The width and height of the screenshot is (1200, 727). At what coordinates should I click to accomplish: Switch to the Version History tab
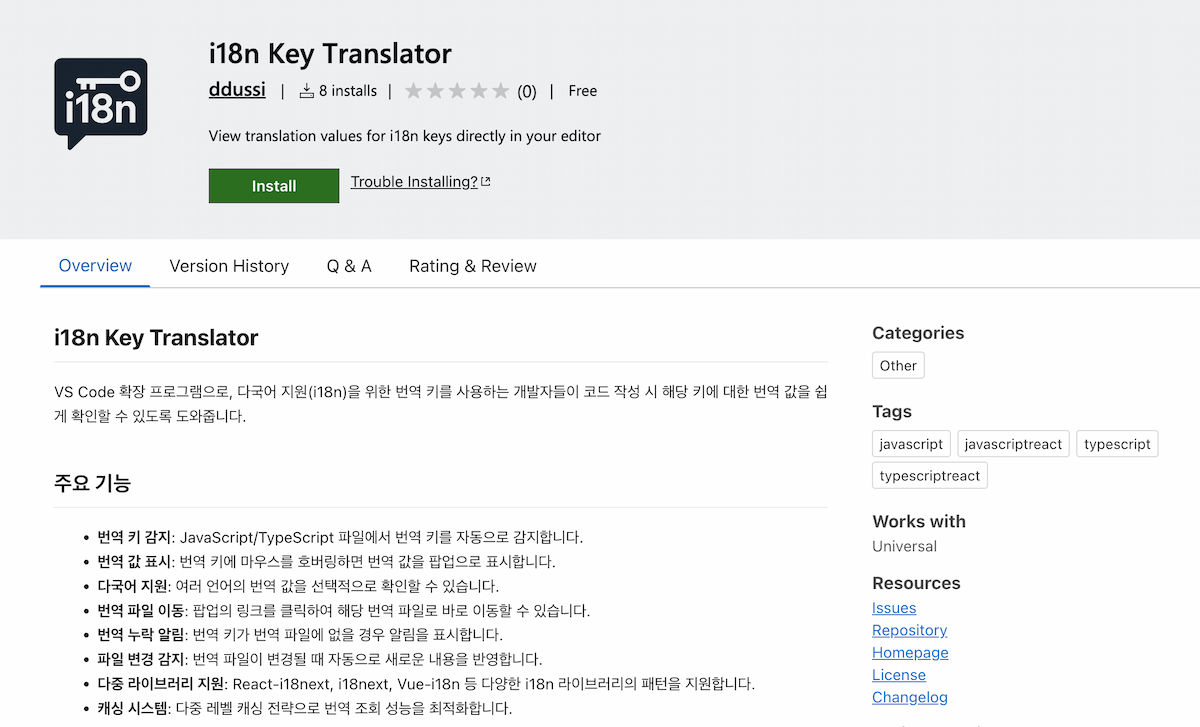pos(229,265)
